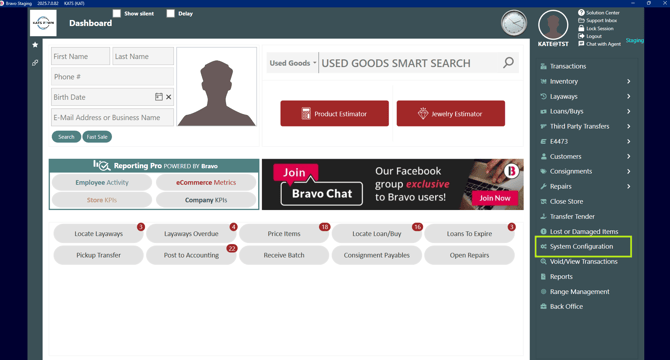Click the Lost or Damaged Items icon
Screen dimensions: 670x360
coord(544,231)
